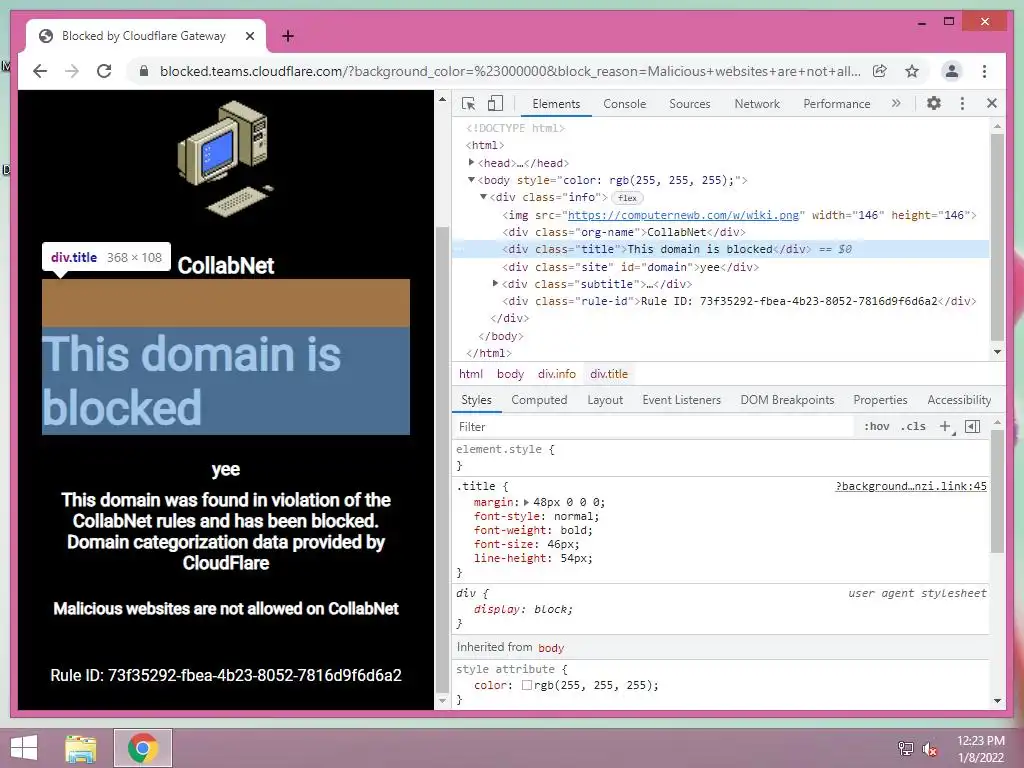1024x768 pixels.
Task: Follow the computernewb.com wiki.png link
Action: [682, 215]
